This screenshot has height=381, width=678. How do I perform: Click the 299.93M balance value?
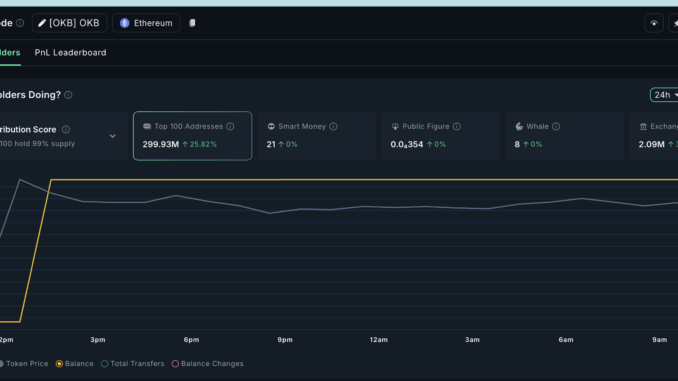click(x=161, y=144)
